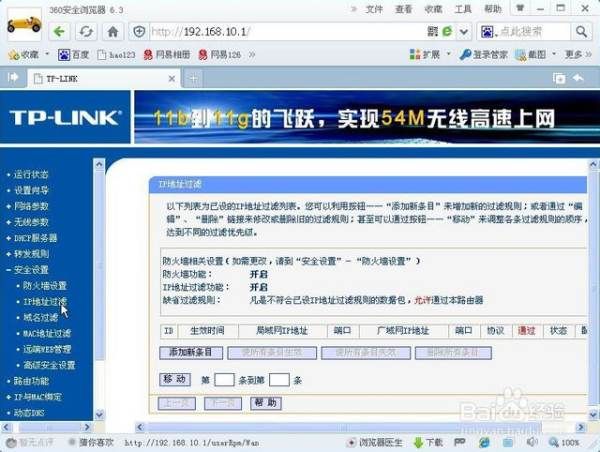Open the 网易126 bookmark
This screenshot has height=452, width=600.
(219, 55)
